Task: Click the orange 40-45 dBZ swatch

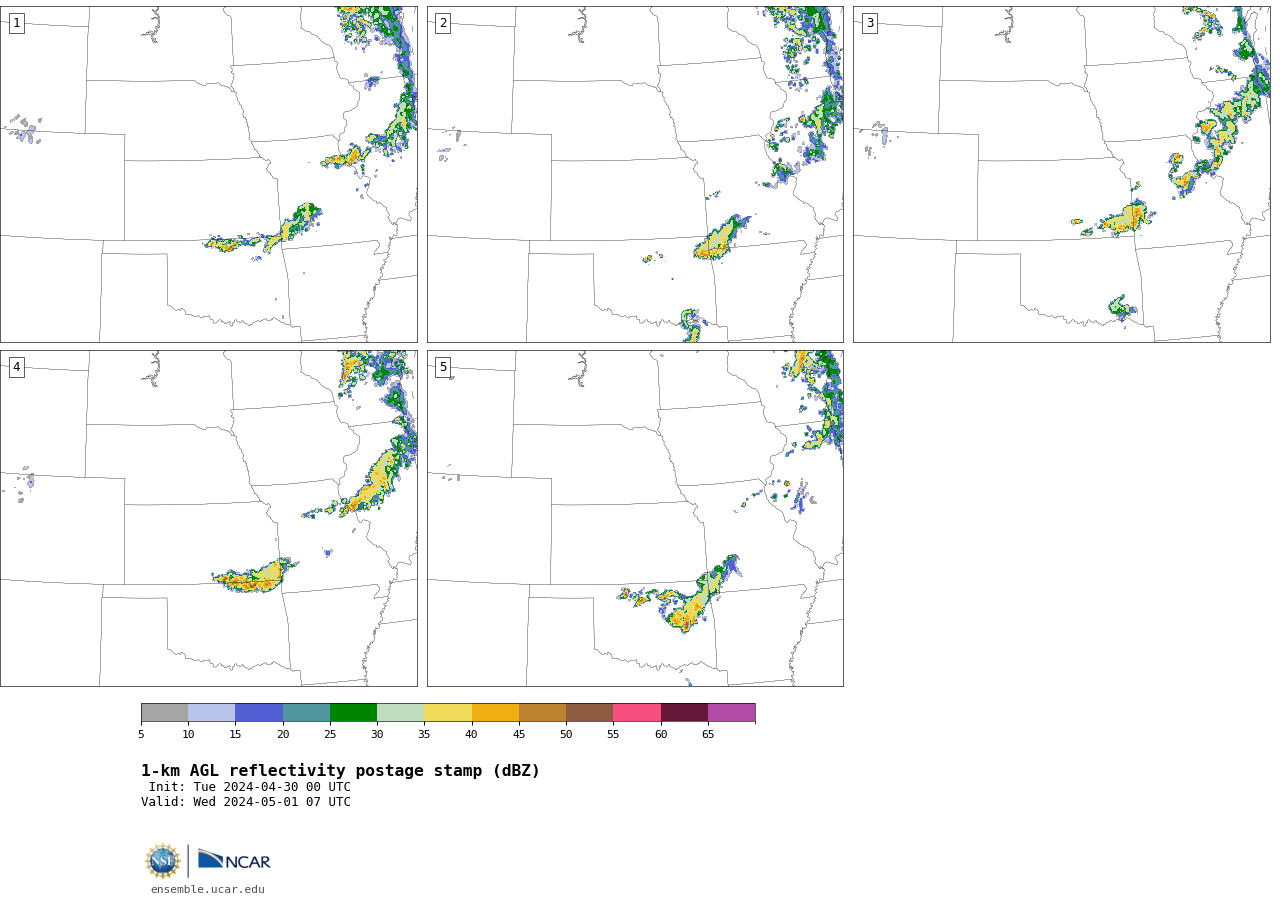Action: click(x=495, y=712)
